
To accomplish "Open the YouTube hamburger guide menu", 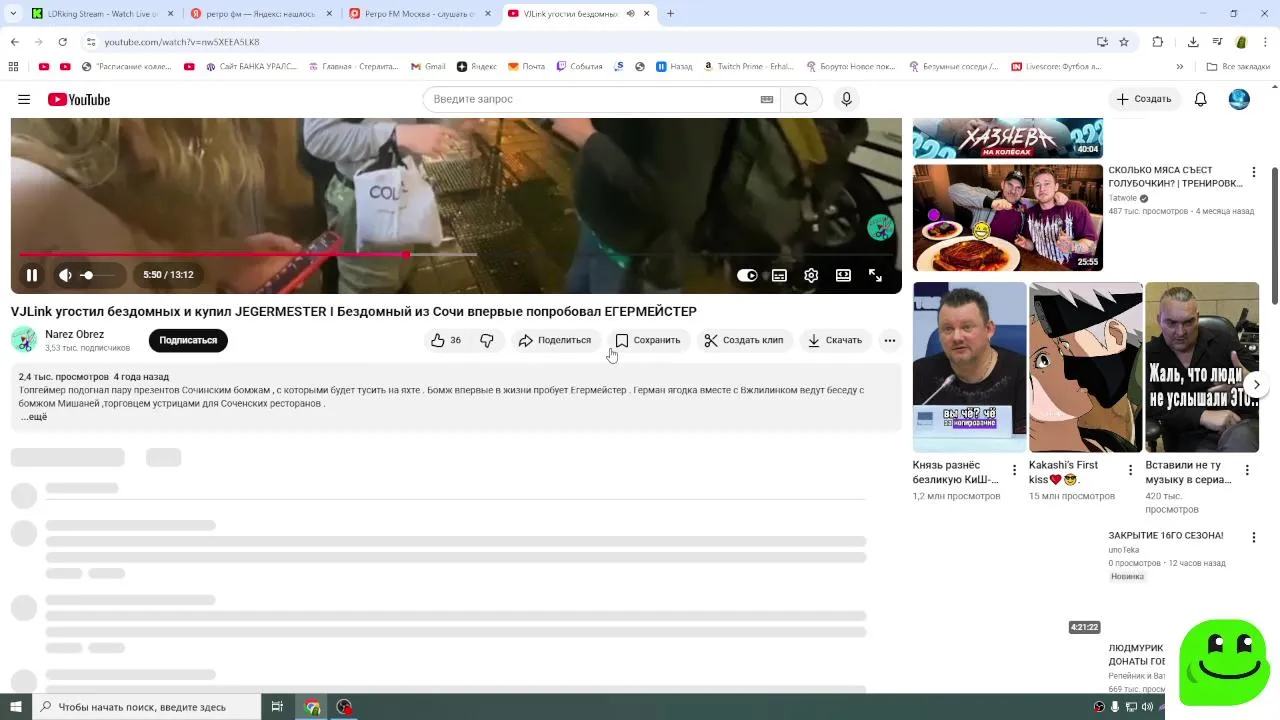I will [24, 99].
